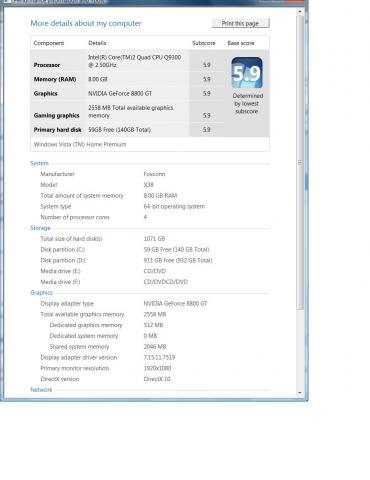This screenshot has width=370, height=480.
Task: Click the '8.00 GB' memory details cell
Action: click(98, 79)
